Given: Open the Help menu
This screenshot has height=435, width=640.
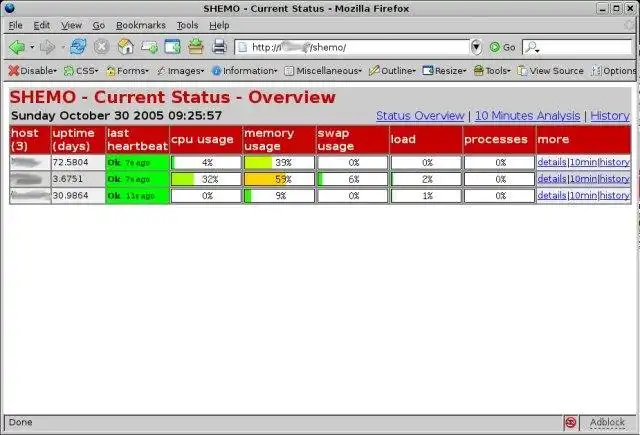Looking at the screenshot, I should 219,25.
